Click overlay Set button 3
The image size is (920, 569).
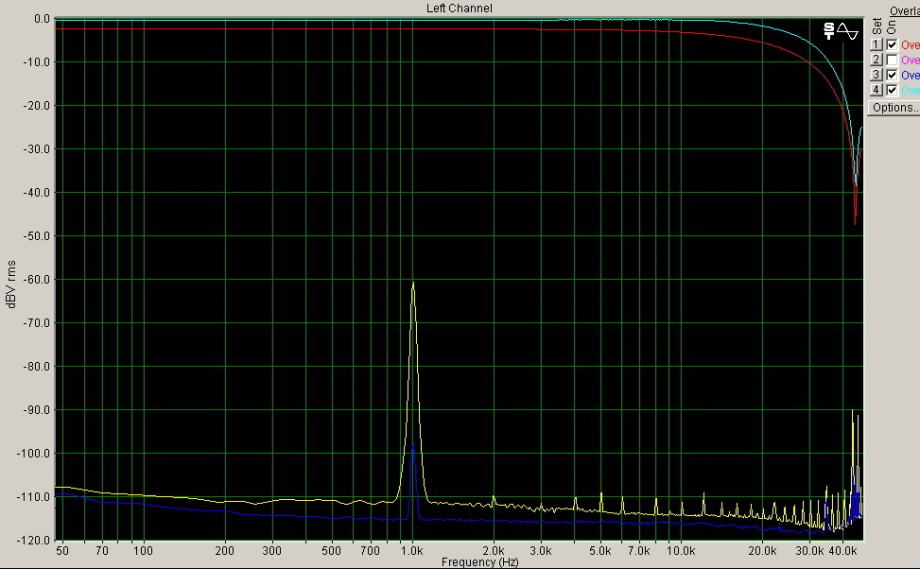876,75
